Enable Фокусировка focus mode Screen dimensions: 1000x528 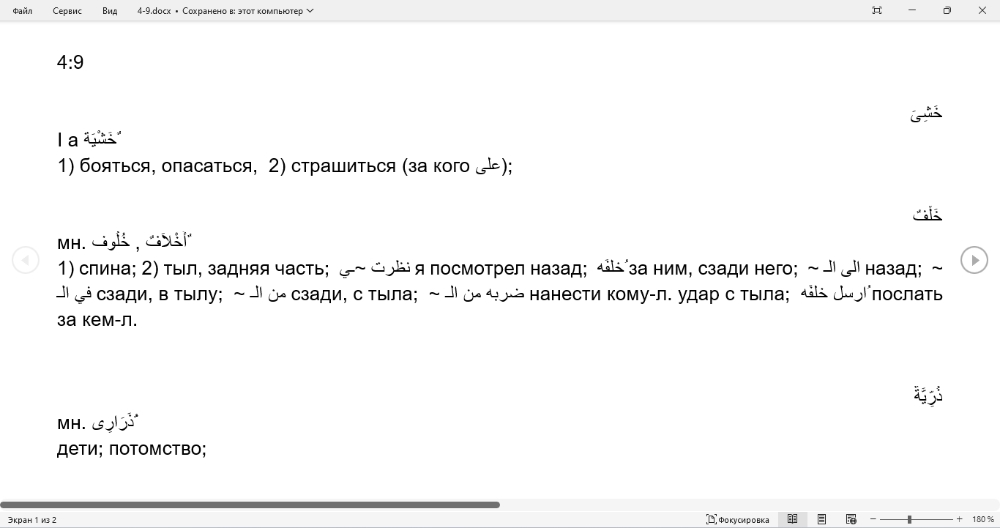pos(738,520)
